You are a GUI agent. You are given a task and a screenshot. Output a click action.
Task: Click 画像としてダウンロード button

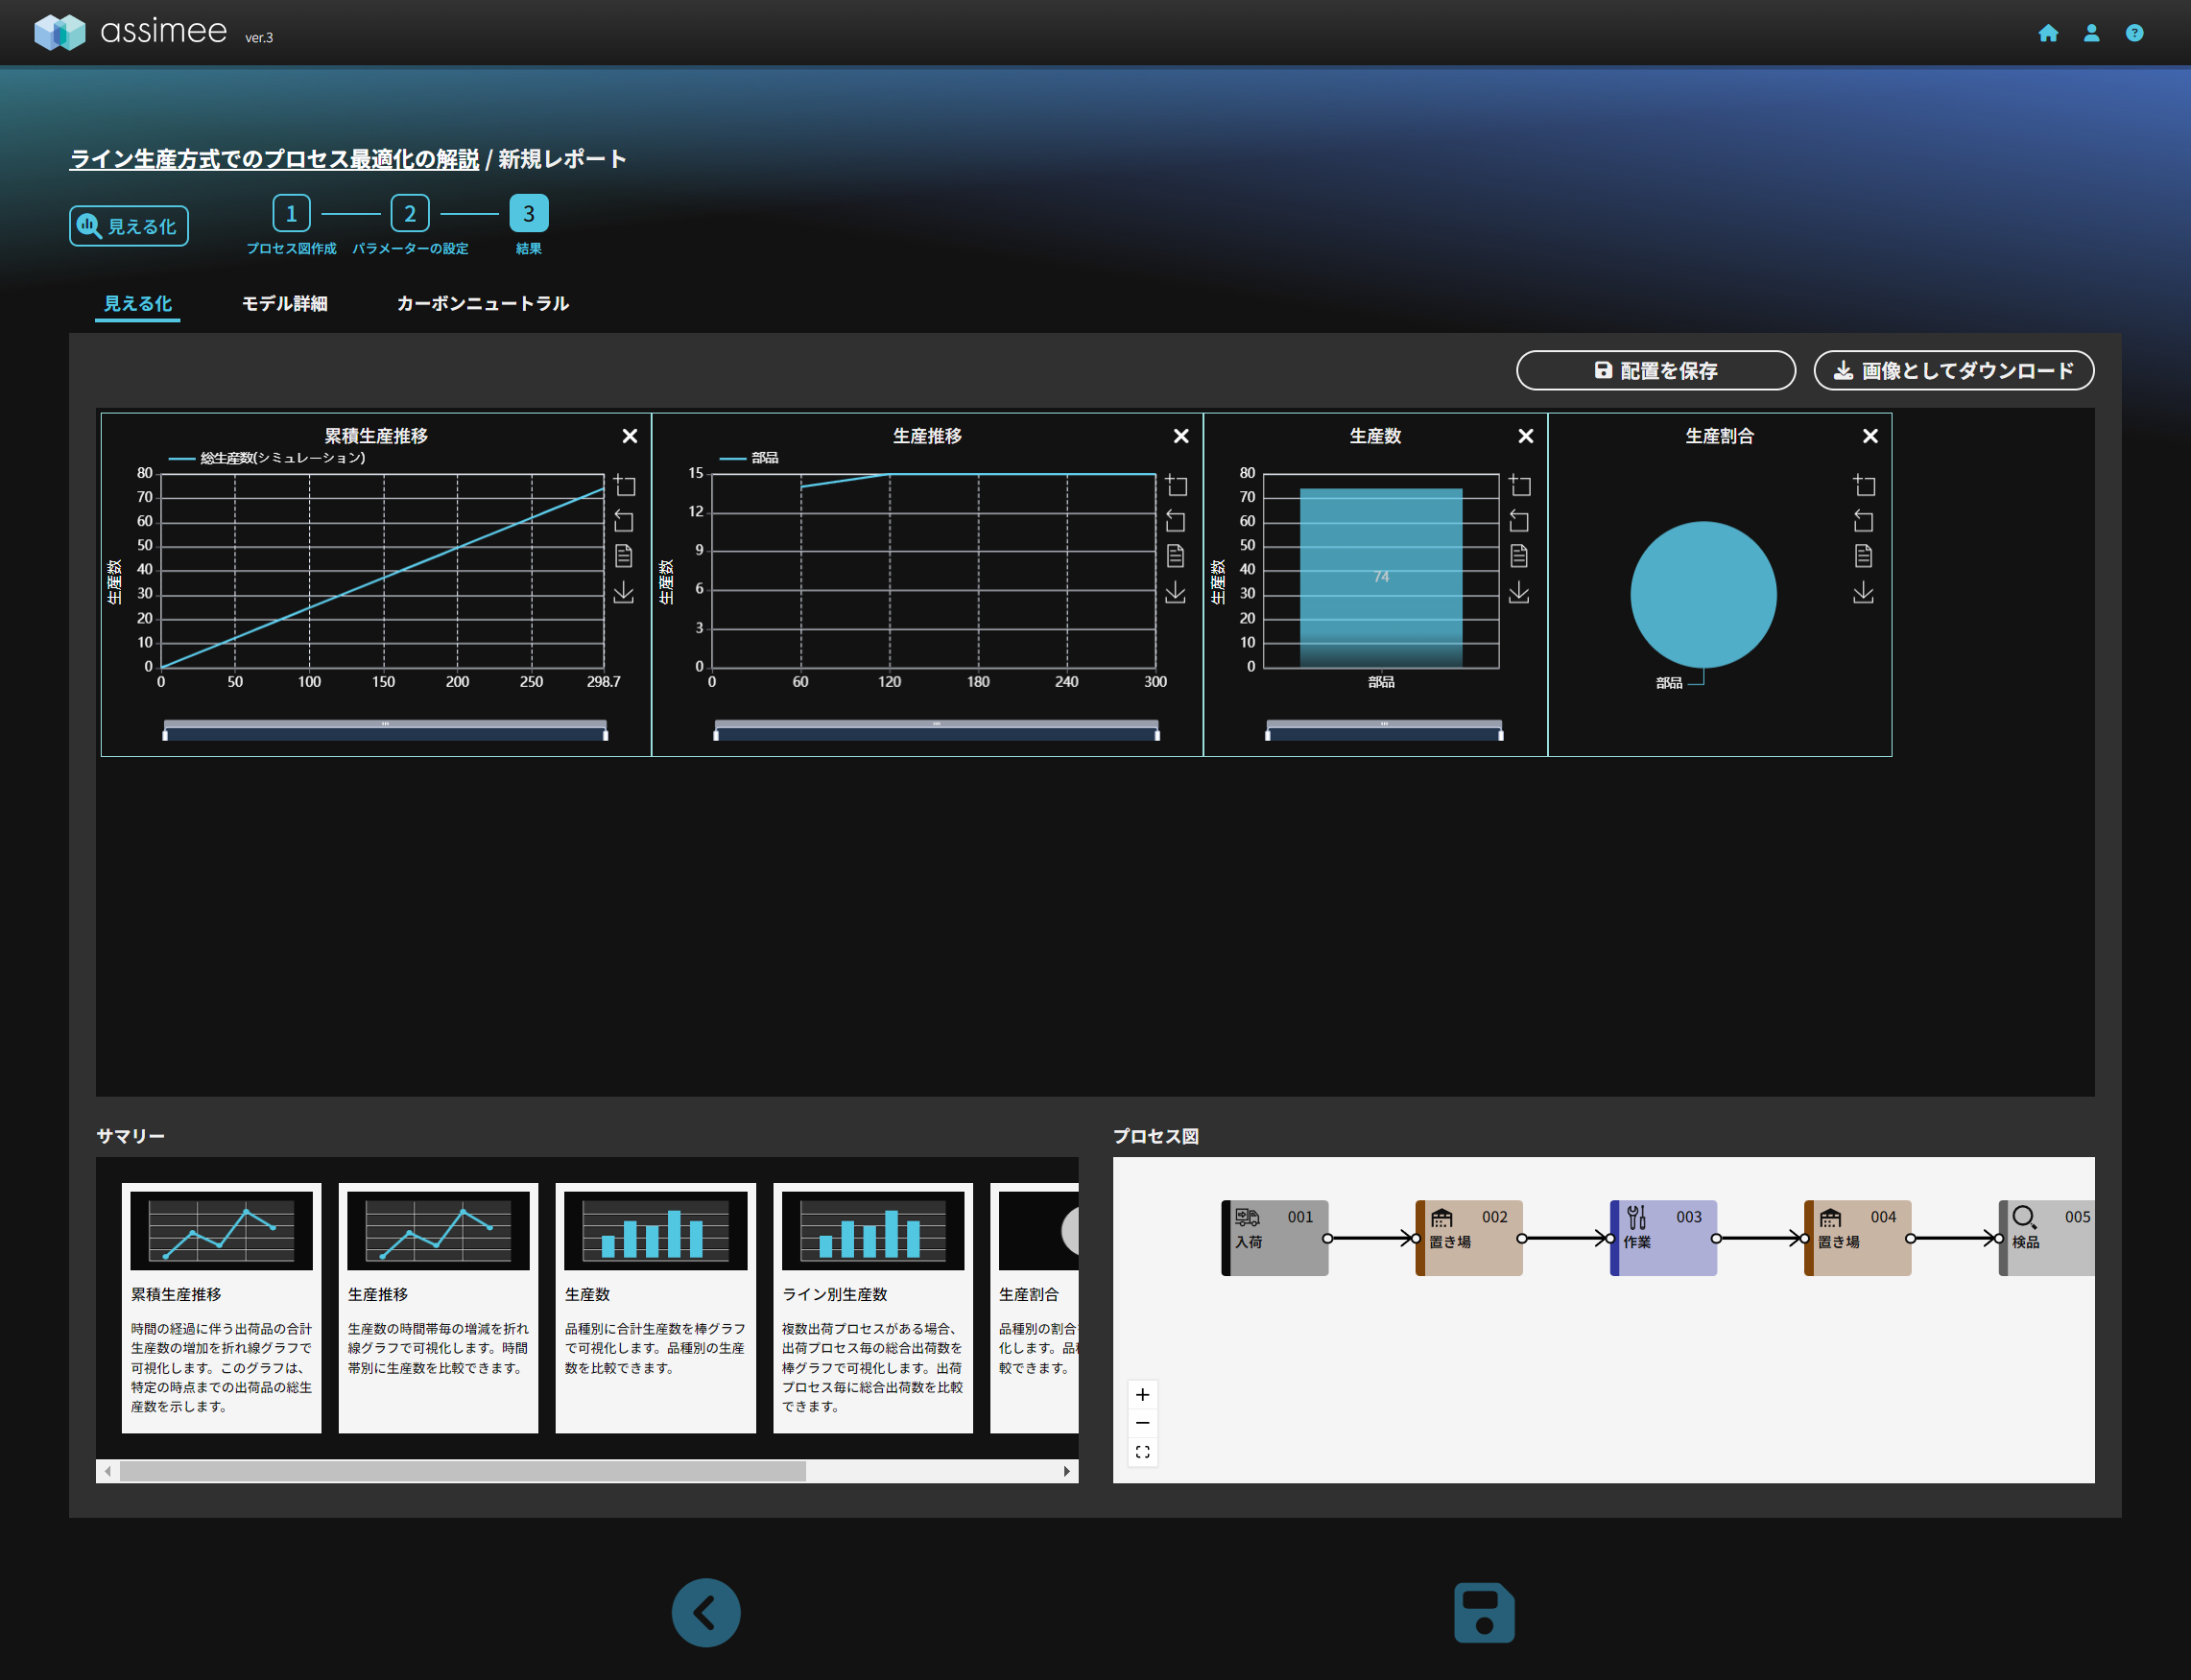[1953, 371]
